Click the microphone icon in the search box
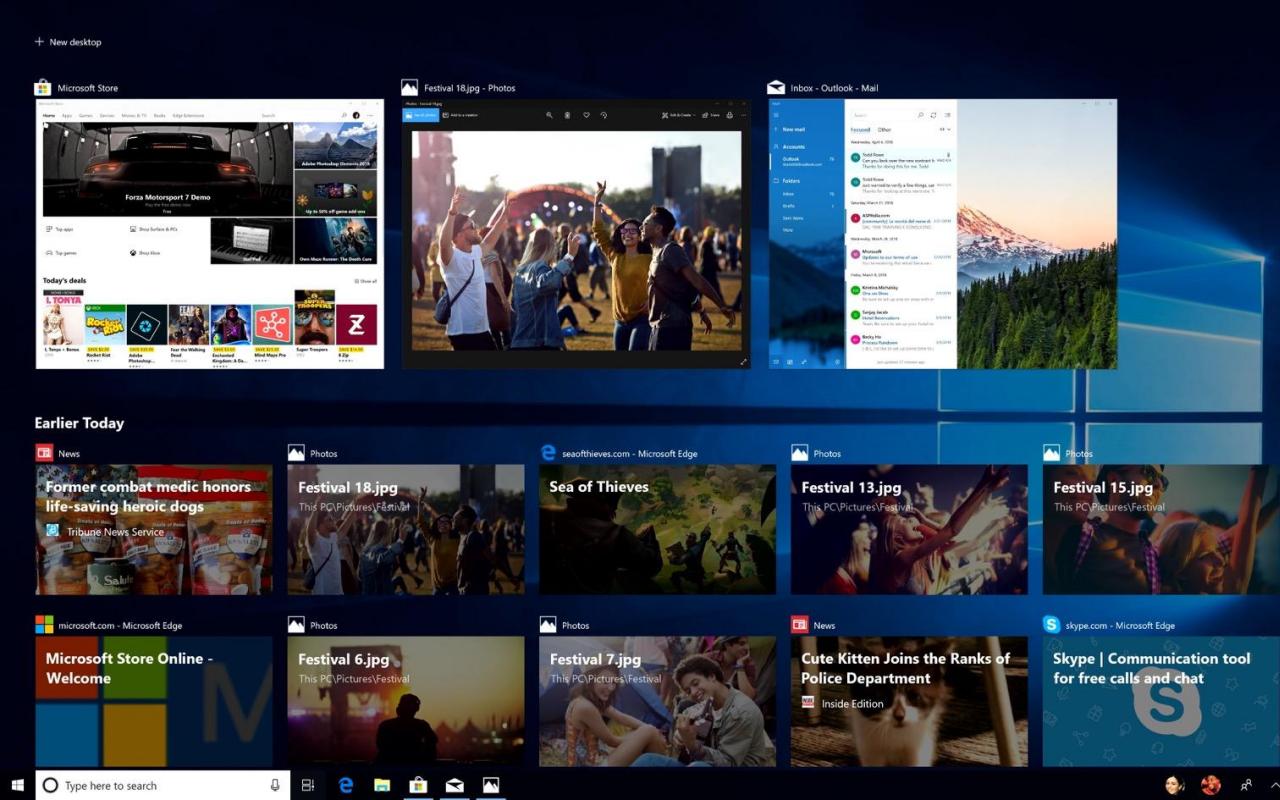Screen dimensions: 1280x800 [x=275, y=785]
